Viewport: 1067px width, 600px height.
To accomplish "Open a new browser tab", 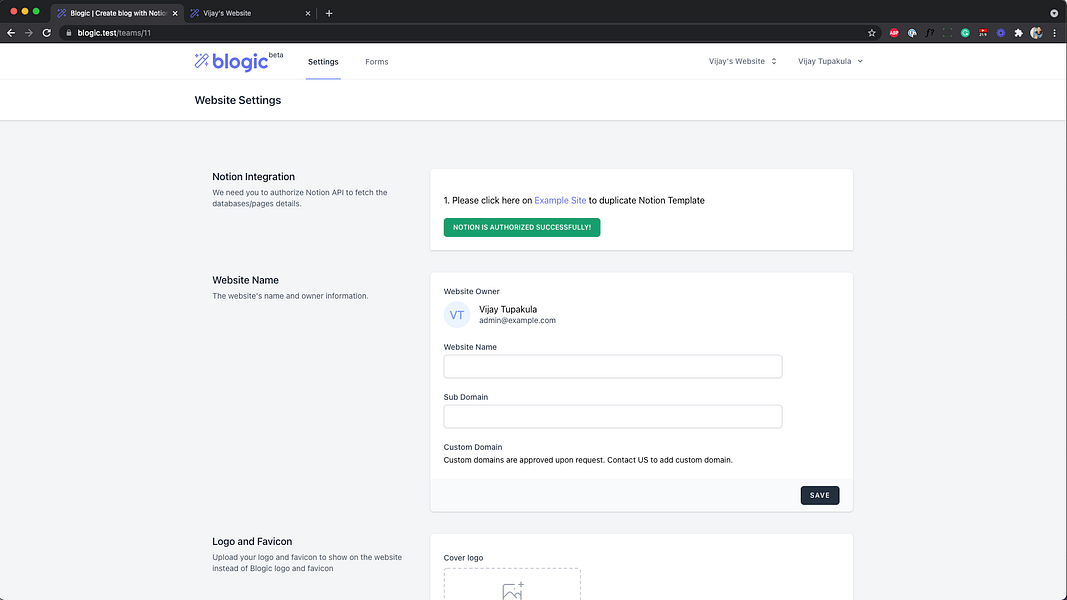I will point(329,13).
